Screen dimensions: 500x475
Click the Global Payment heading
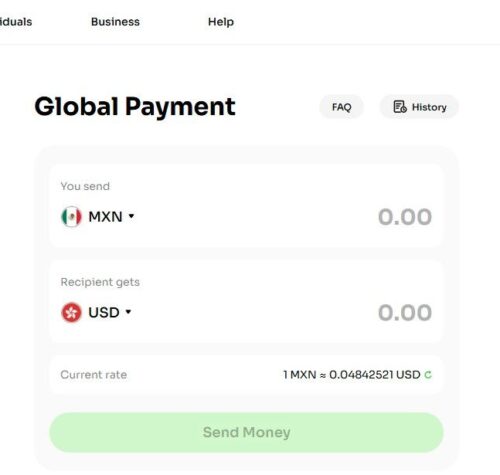(x=135, y=107)
